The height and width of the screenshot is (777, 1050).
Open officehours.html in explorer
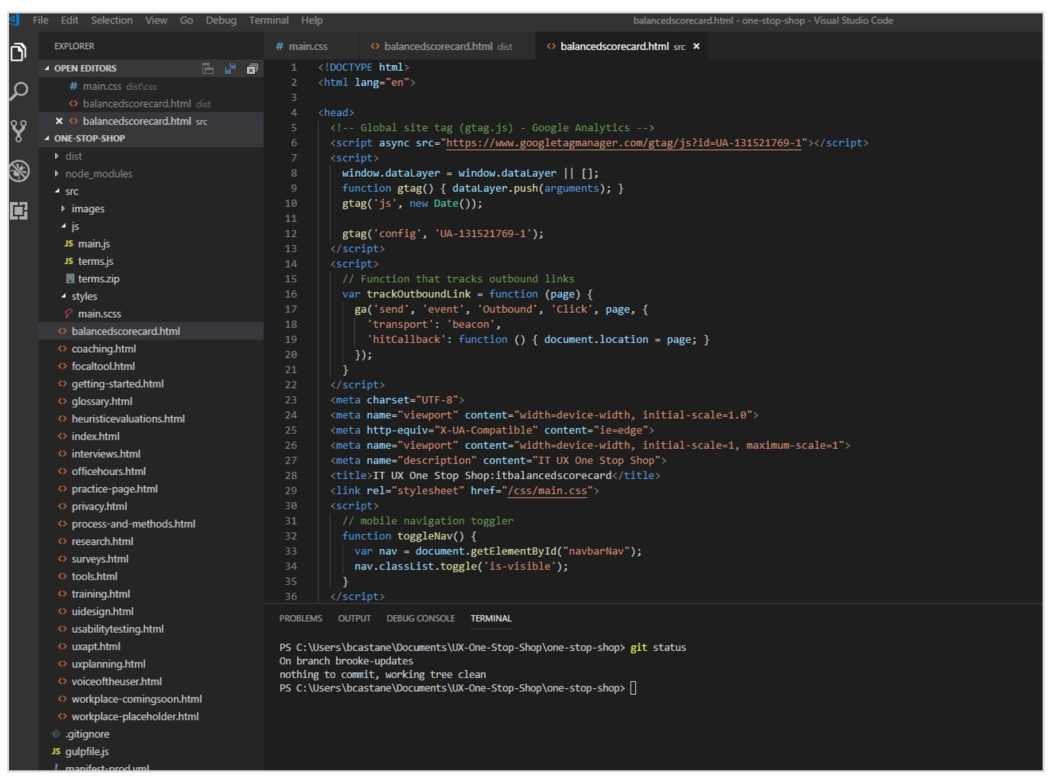click(151, 472)
